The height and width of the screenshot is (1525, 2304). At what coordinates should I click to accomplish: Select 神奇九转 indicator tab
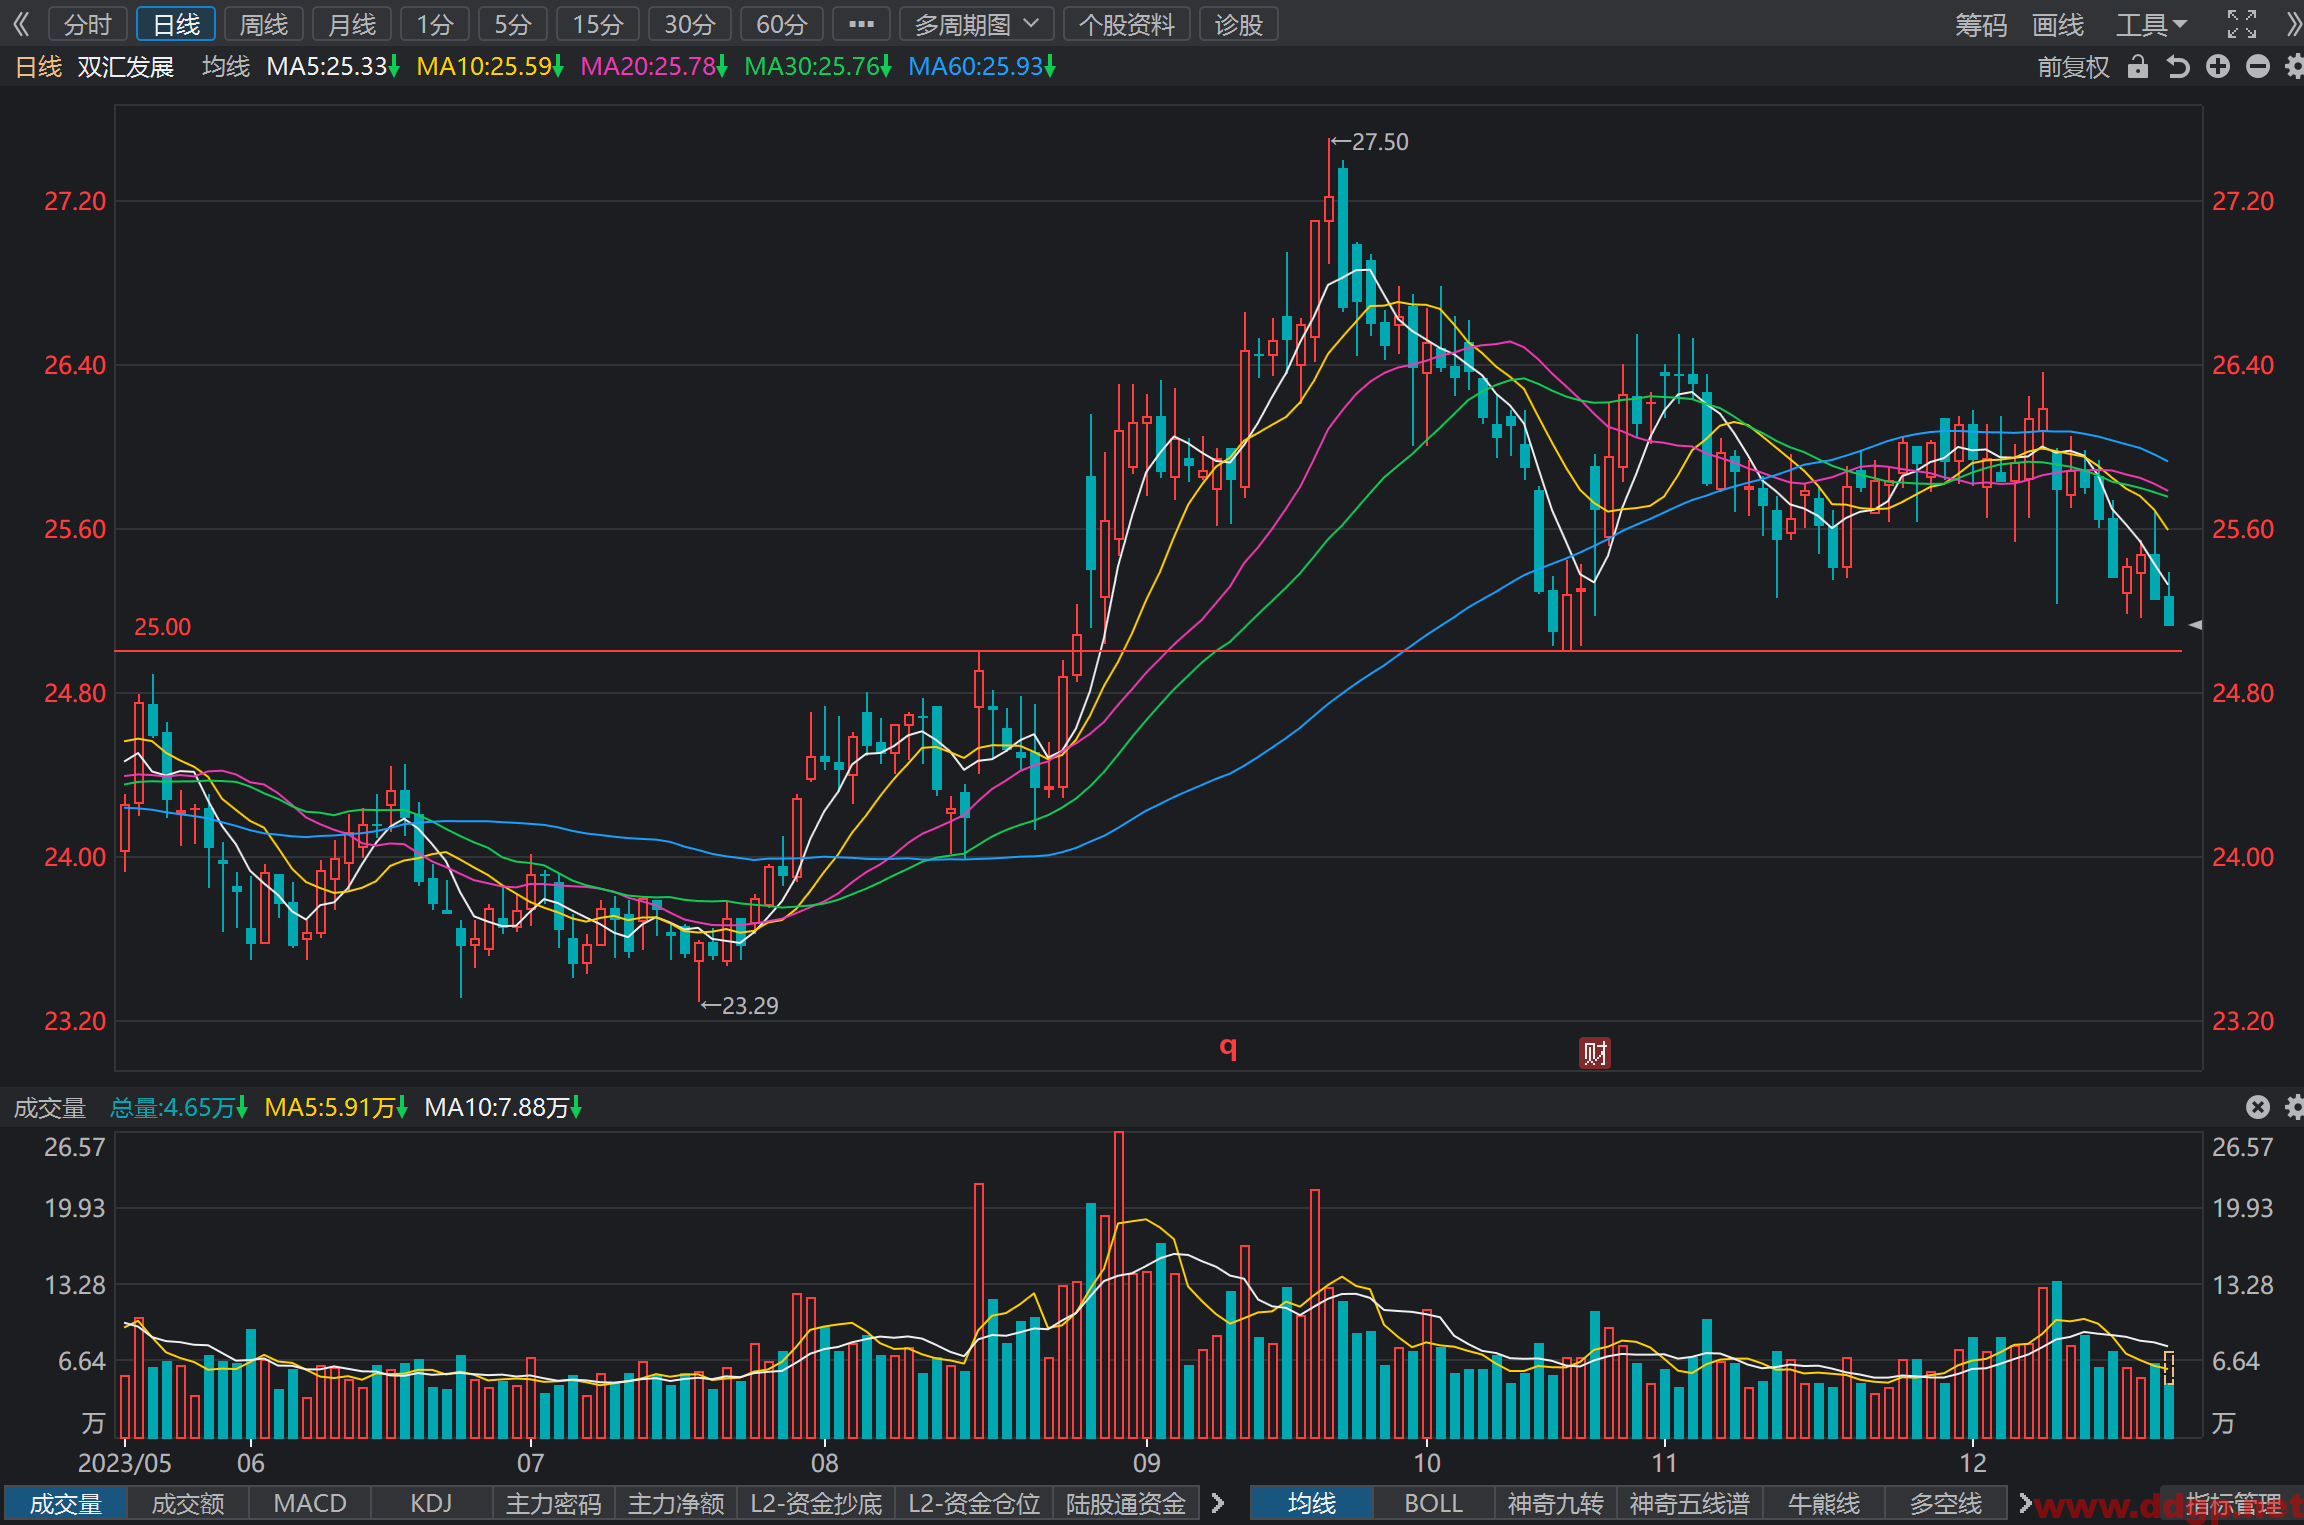[1556, 1504]
